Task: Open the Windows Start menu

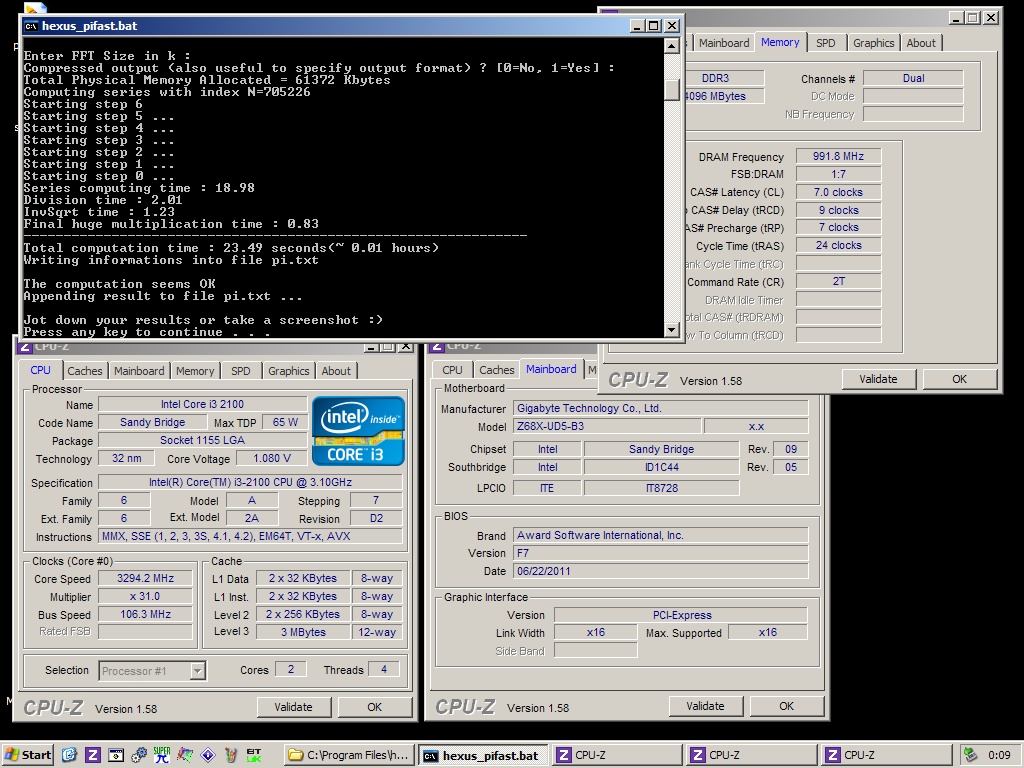Action: click(x=27, y=755)
